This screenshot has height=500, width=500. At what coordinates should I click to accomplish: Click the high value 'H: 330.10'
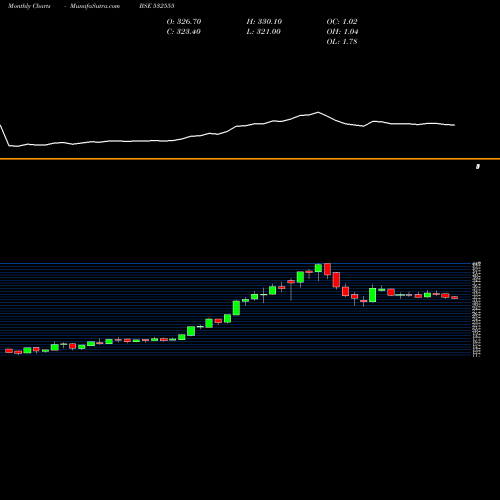[x=264, y=22]
